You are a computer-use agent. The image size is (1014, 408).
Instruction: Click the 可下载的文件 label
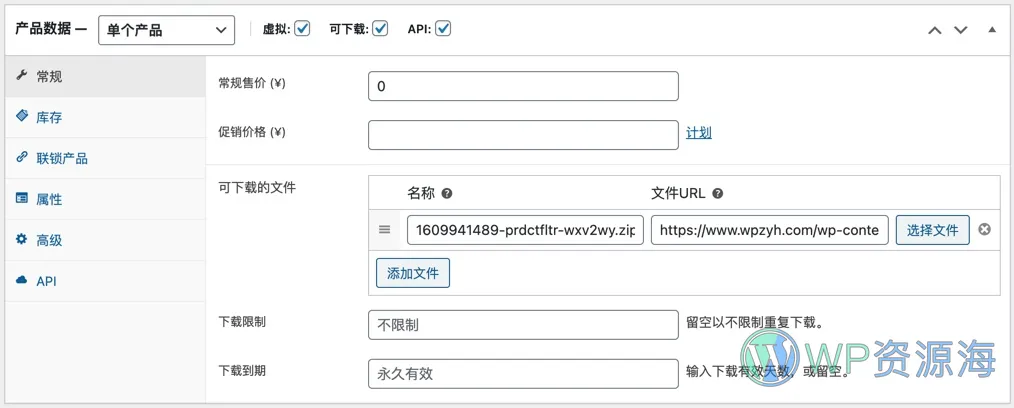257,188
